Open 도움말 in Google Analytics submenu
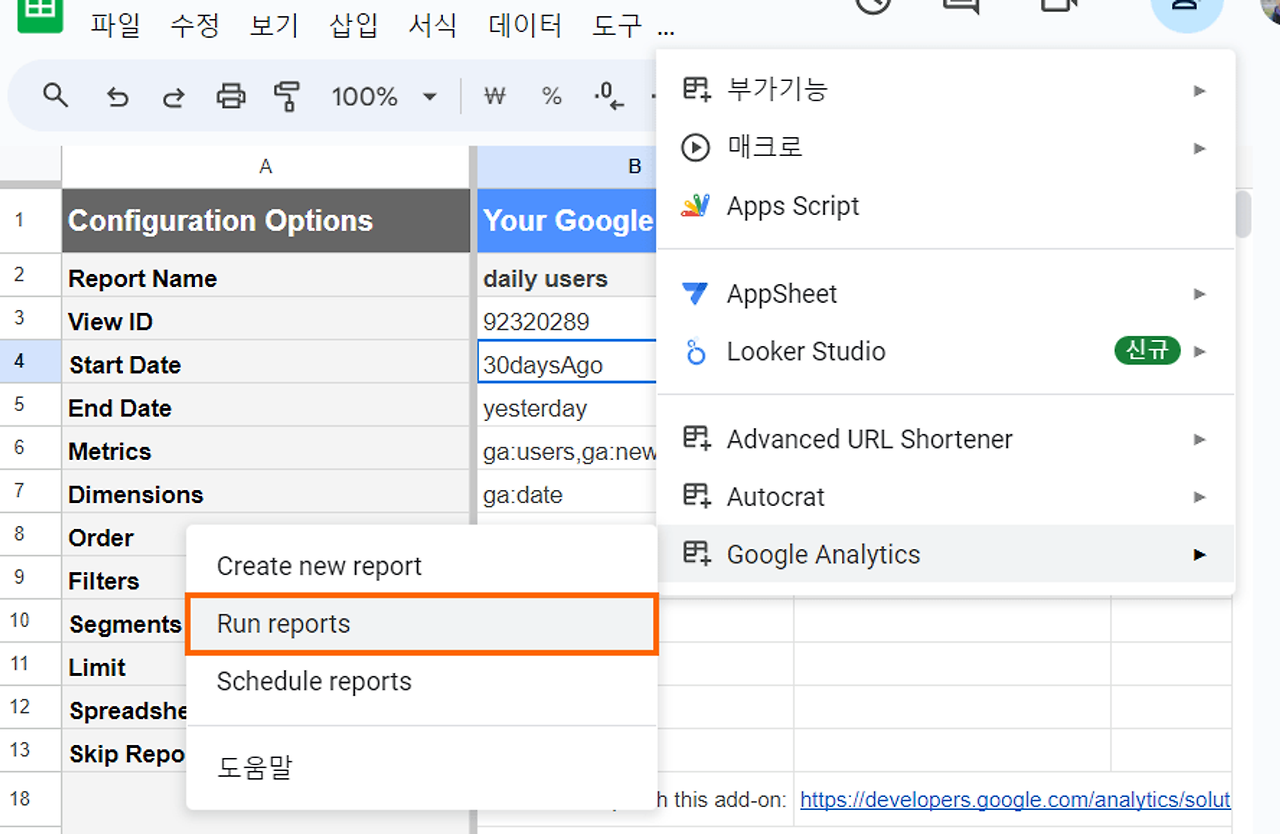Viewport: 1280px width, 834px height. 422,769
